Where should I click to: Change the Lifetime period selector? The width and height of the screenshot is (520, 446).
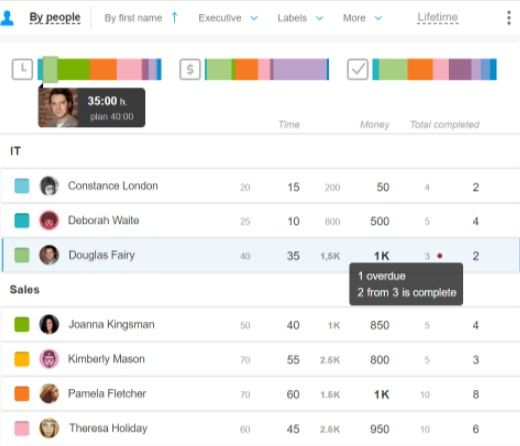tap(438, 17)
